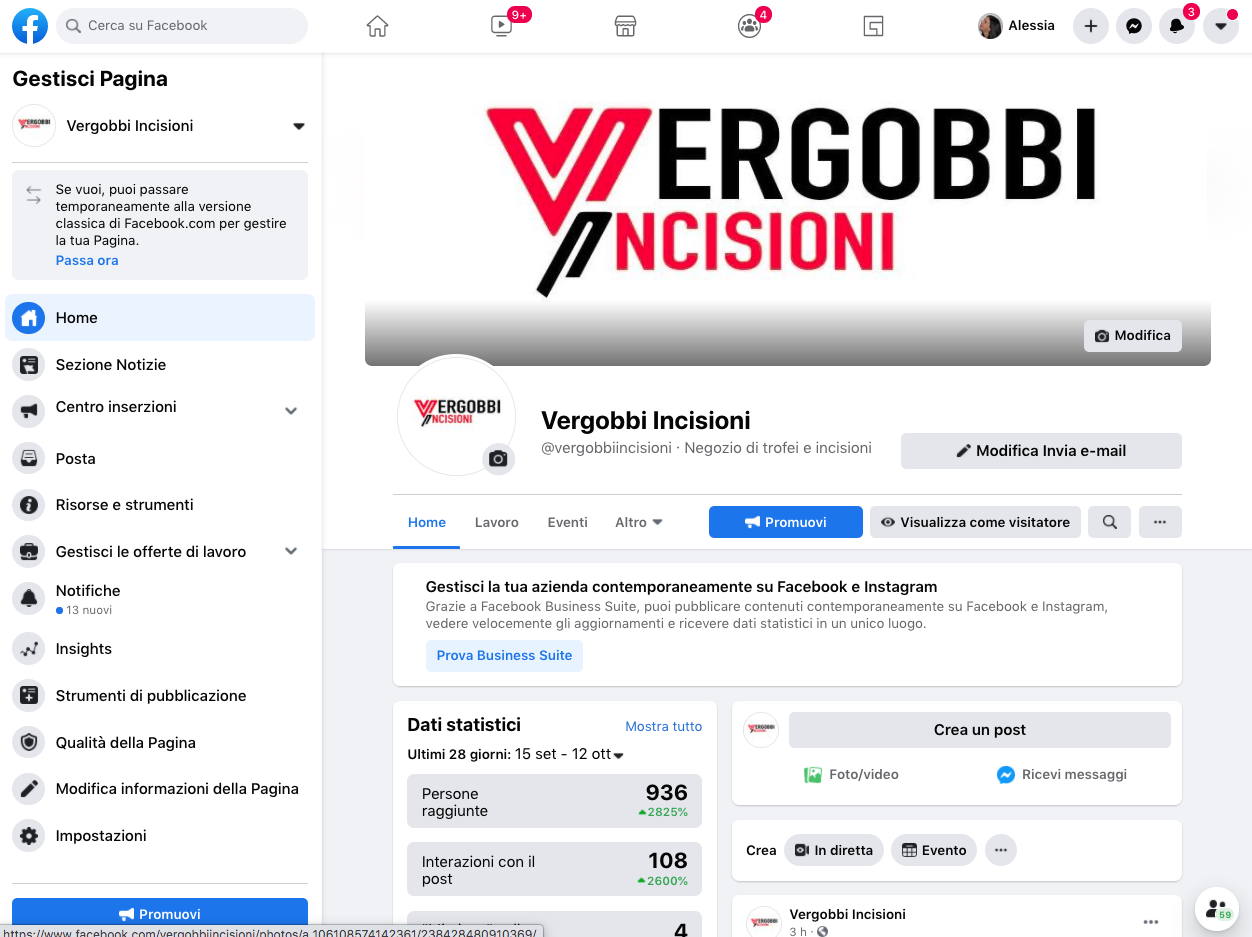Click the Cerca su Facebook search field
The image size is (1252, 937).
point(182,26)
